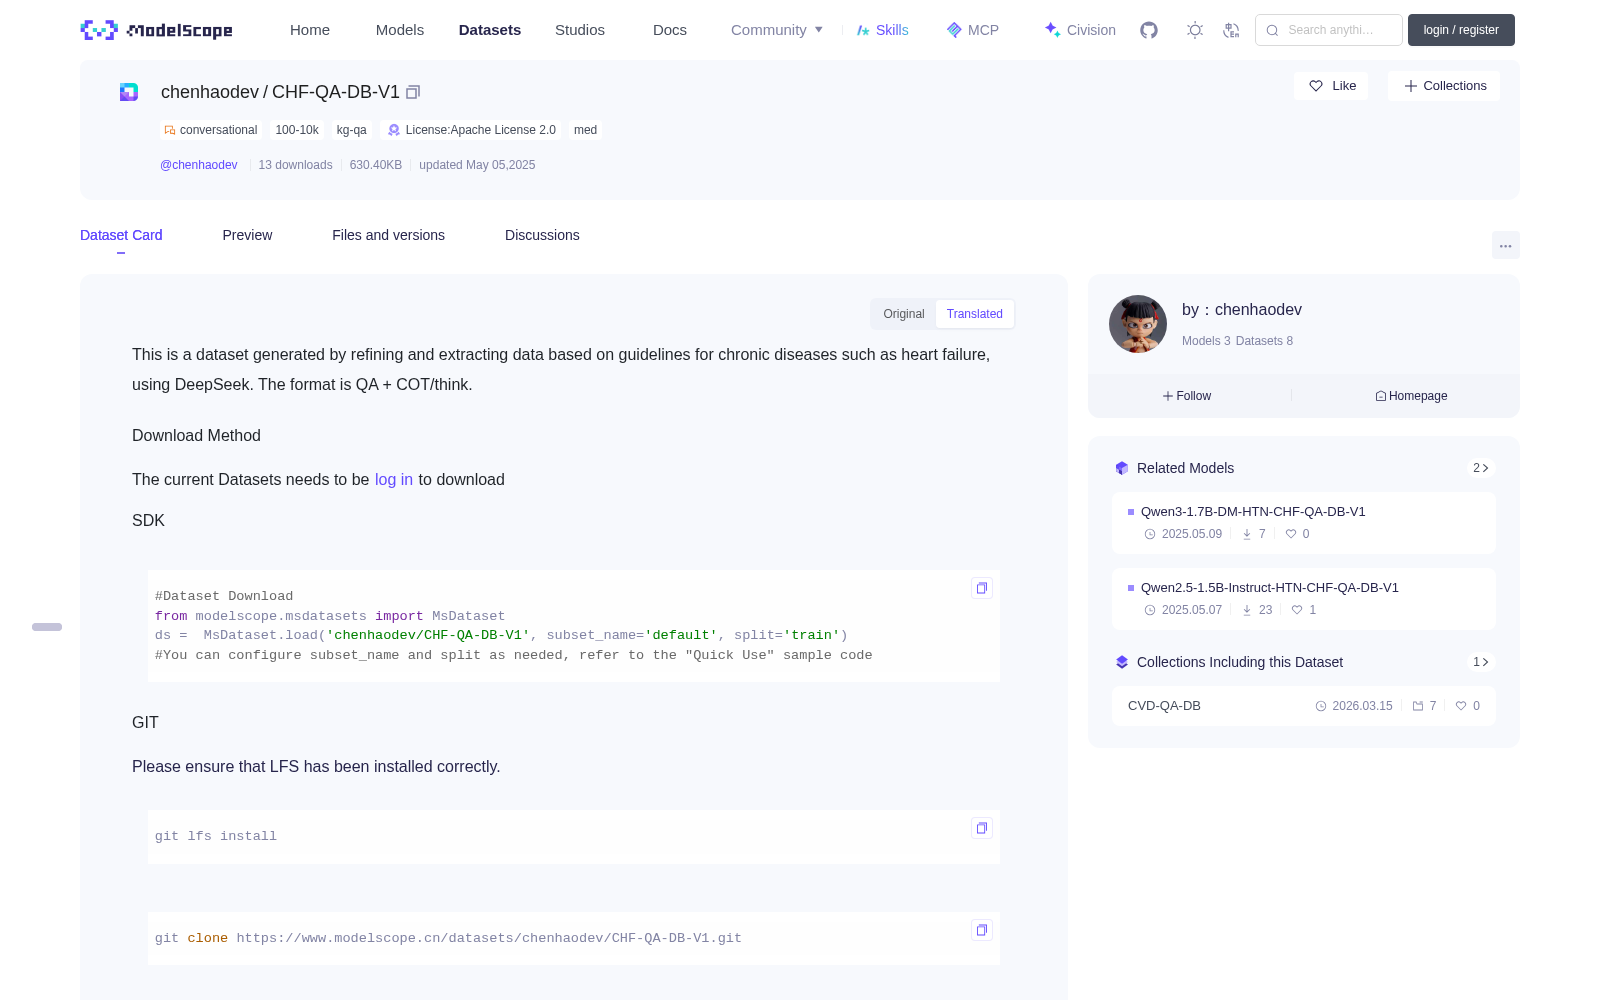
Task: Click the Skills sparkle icon
Action: tap(863, 30)
